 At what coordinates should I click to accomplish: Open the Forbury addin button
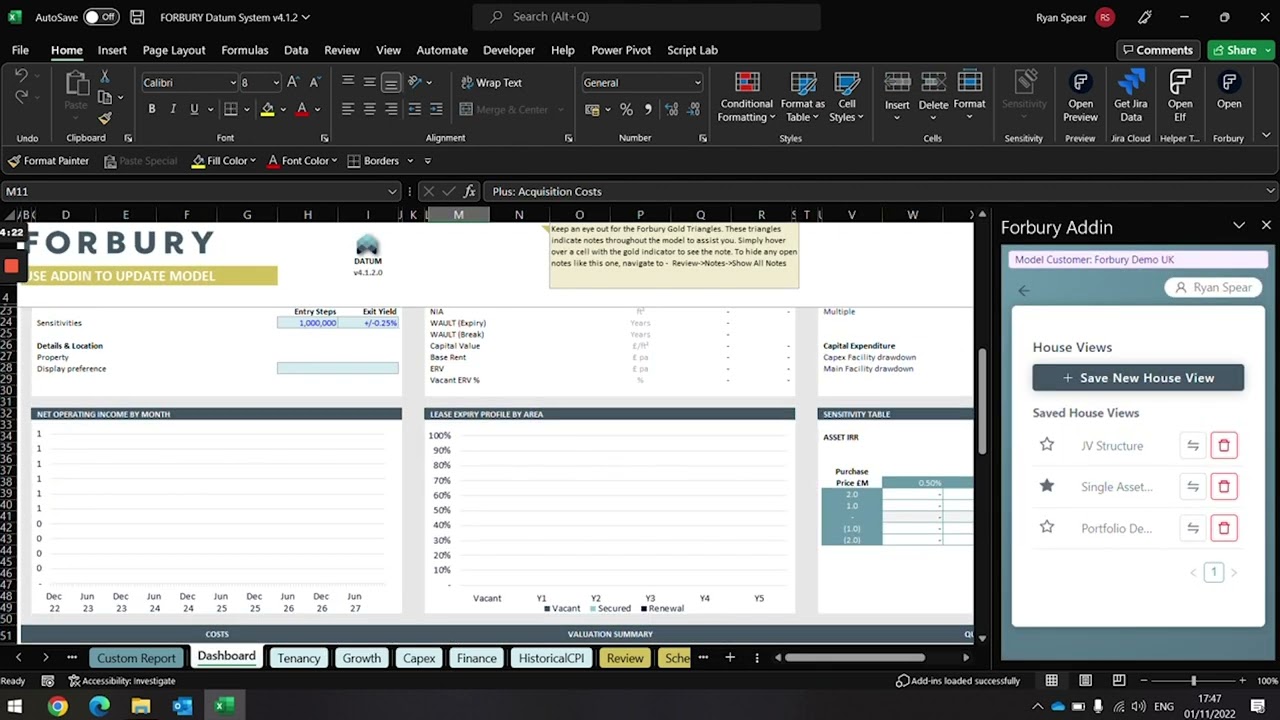(1229, 90)
